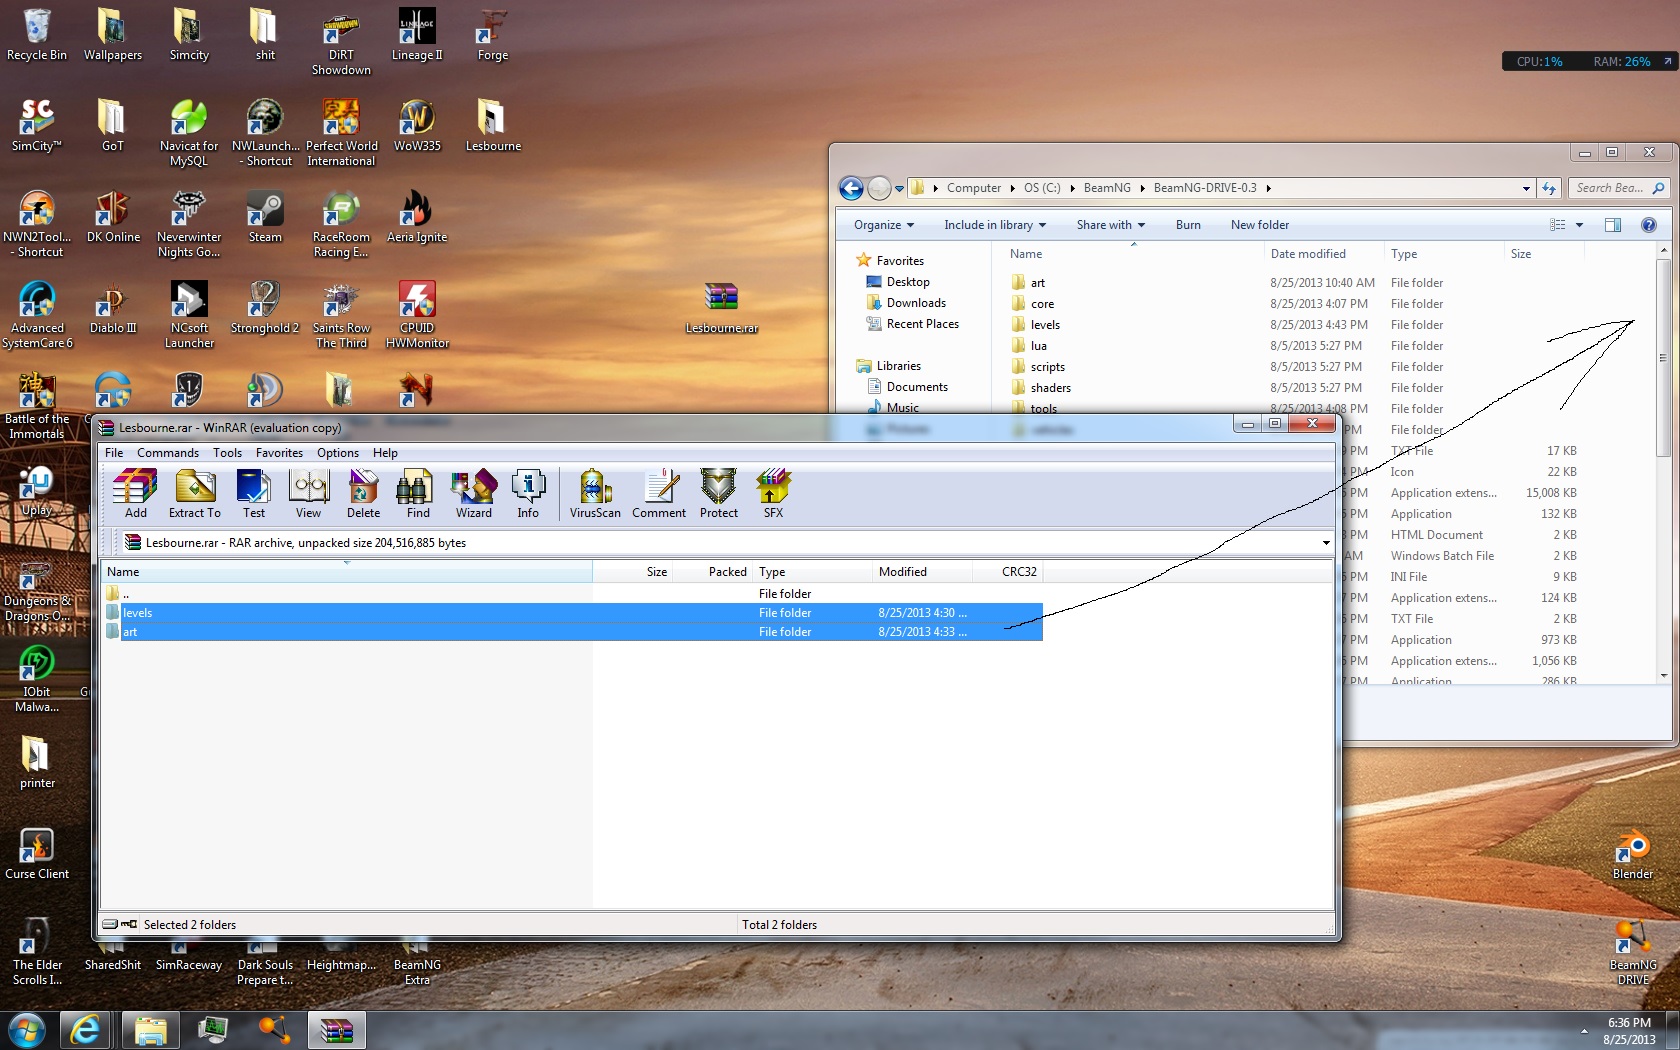Click the Burn button in Explorer
The image size is (1680, 1050).
tap(1188, 225)
